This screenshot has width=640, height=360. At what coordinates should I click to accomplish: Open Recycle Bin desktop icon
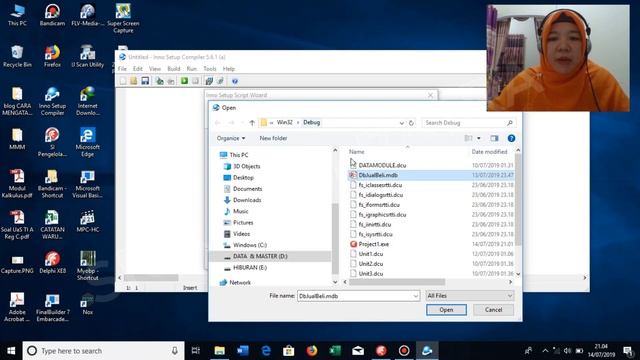coord(17,57)
